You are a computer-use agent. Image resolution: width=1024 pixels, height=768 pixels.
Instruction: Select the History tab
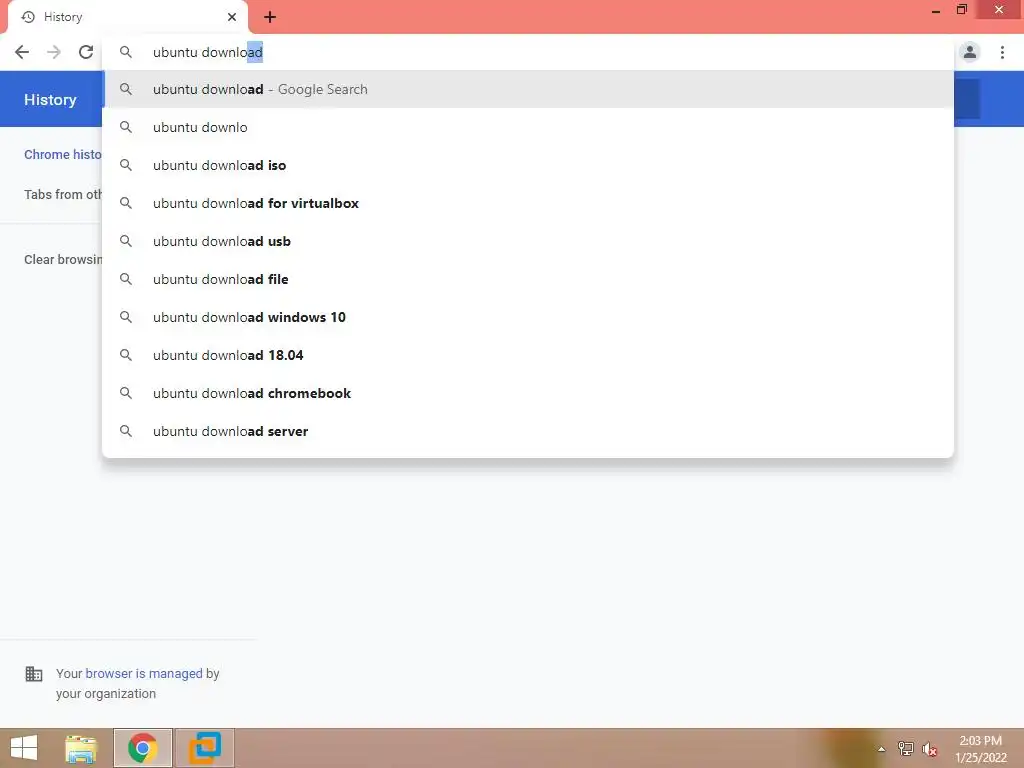click(128, 17)
